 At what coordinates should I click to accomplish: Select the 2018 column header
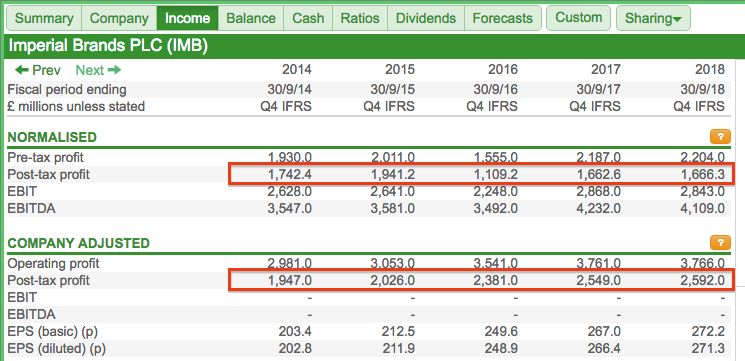coord(709,70)
